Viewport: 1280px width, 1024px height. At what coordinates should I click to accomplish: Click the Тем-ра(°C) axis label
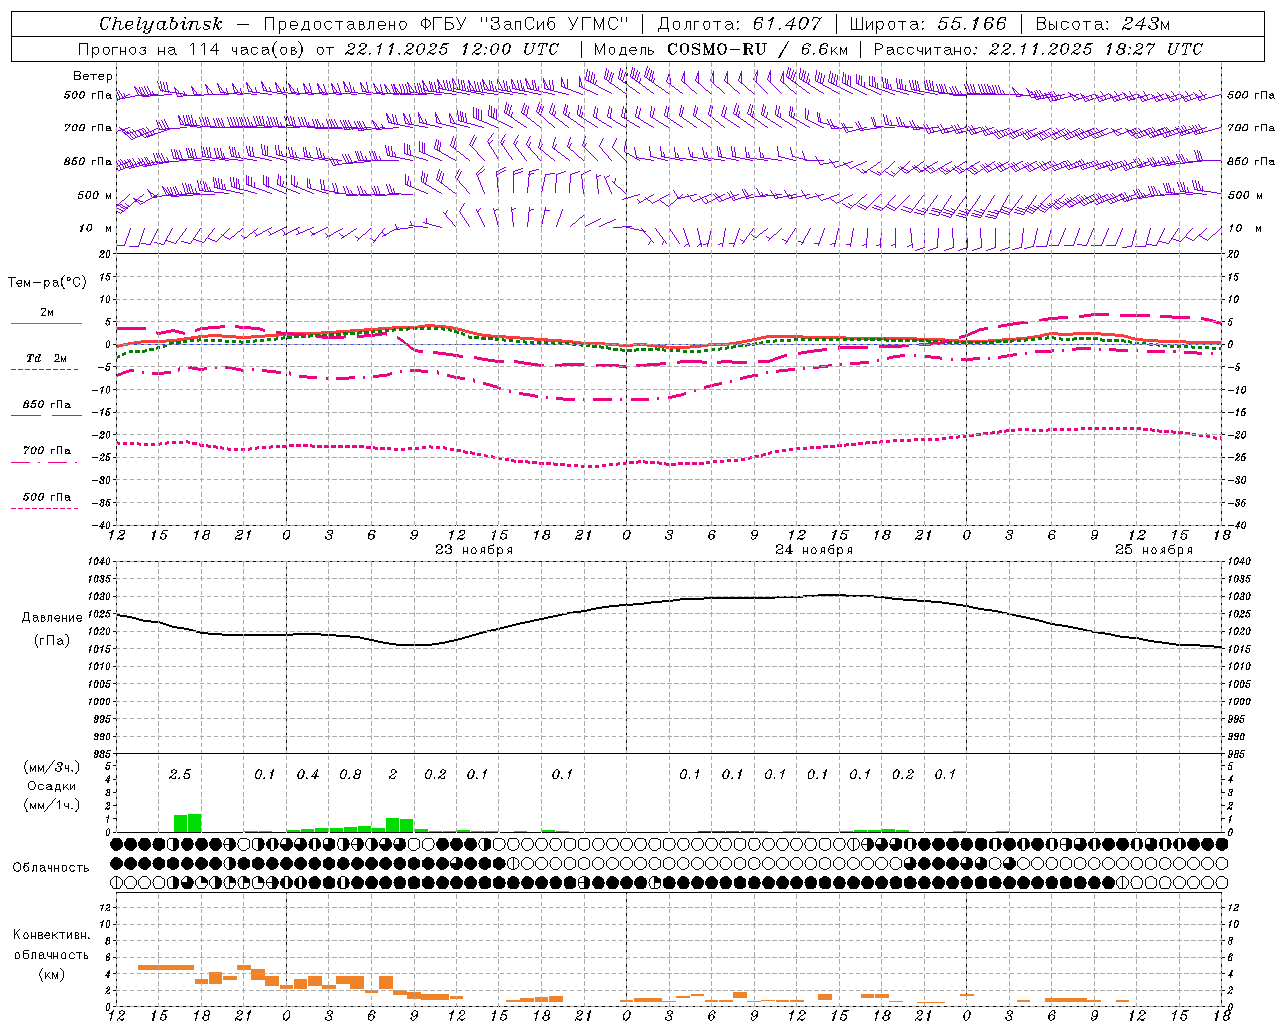pyautogui.click(x=47, y=282)
